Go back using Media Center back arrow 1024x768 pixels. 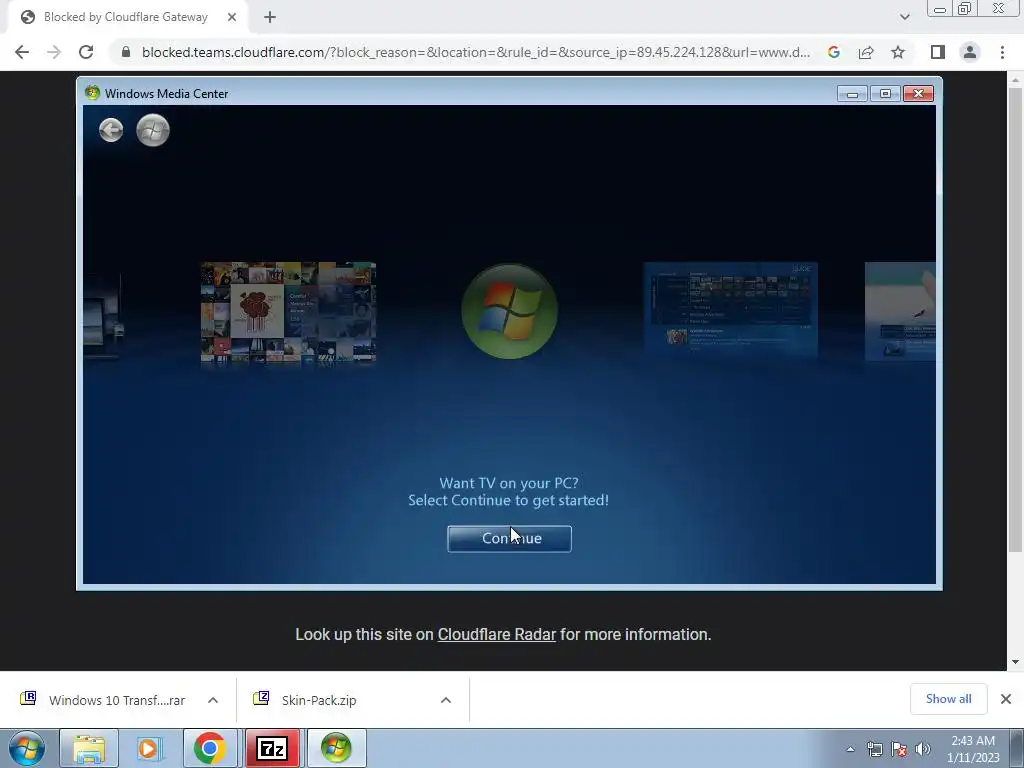click(x=111, y=130)
